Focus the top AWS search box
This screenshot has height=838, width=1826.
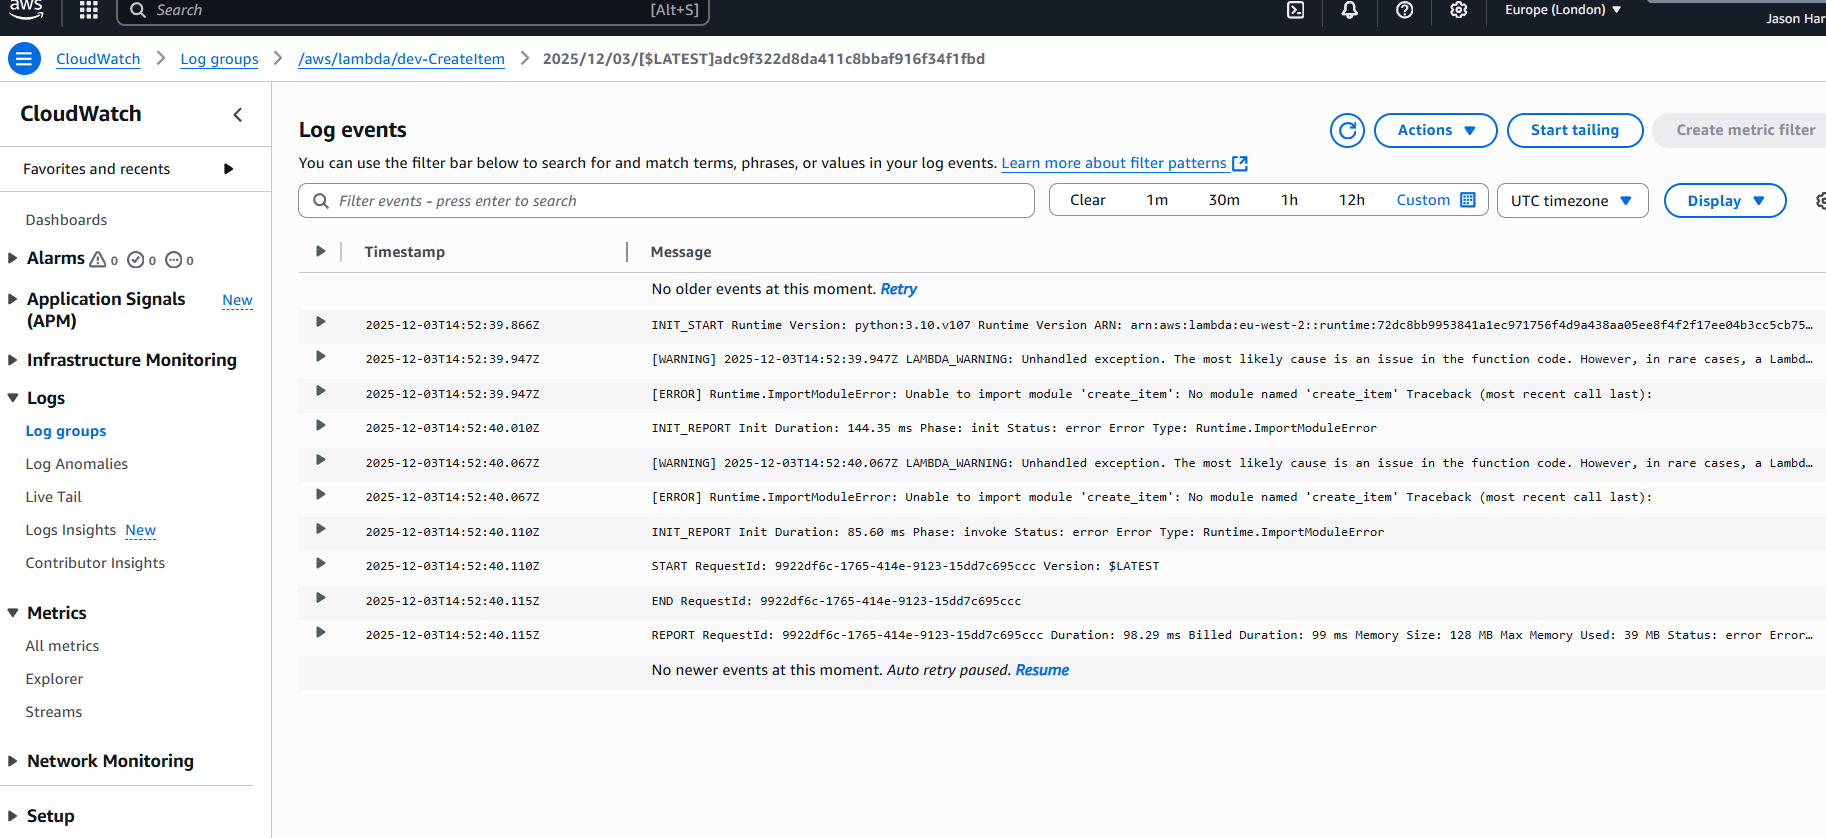pyautogui.click(x=413, y=11)
